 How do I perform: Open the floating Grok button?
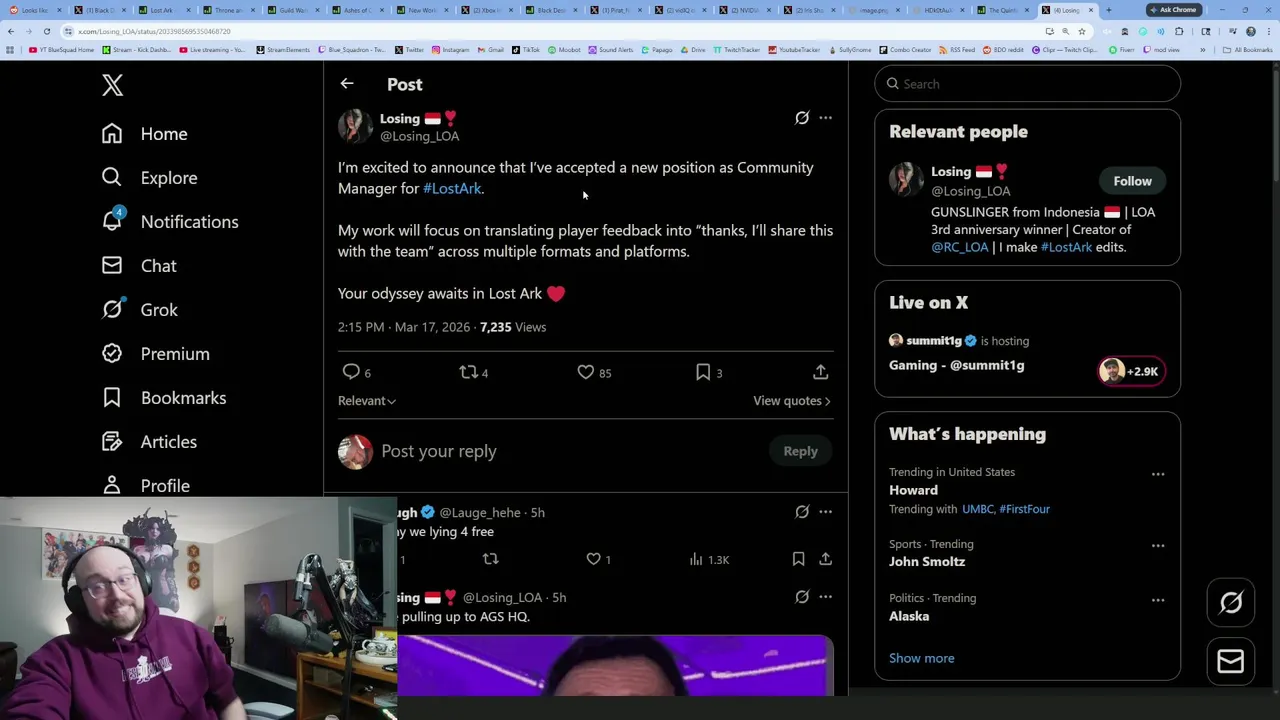coord(1231,603)
